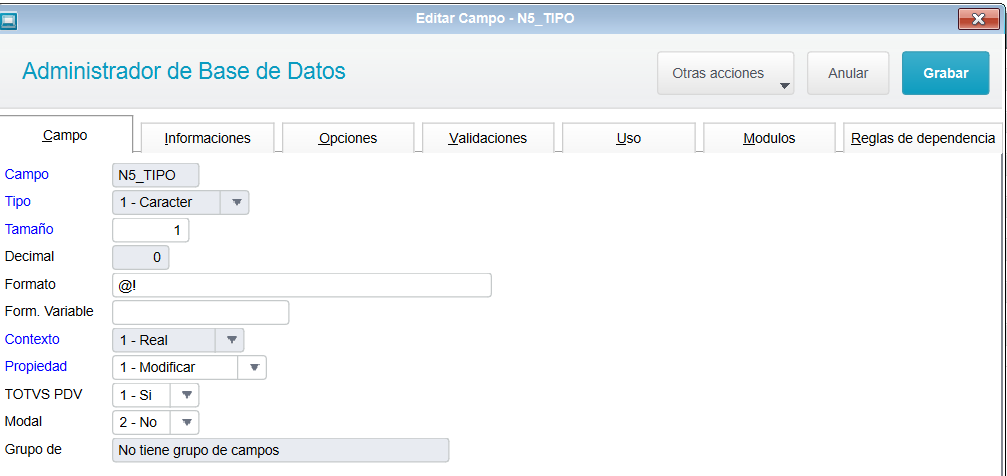Close the Editar Campo window
1007x476 pixels.
click(978, 19)
